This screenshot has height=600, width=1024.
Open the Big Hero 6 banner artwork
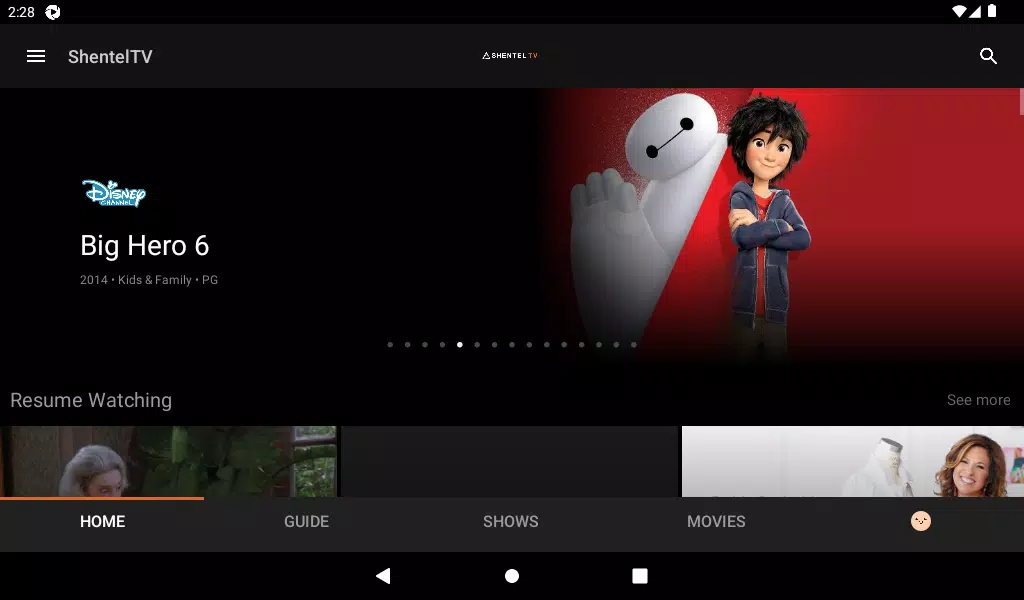click(x=780, y=225)
